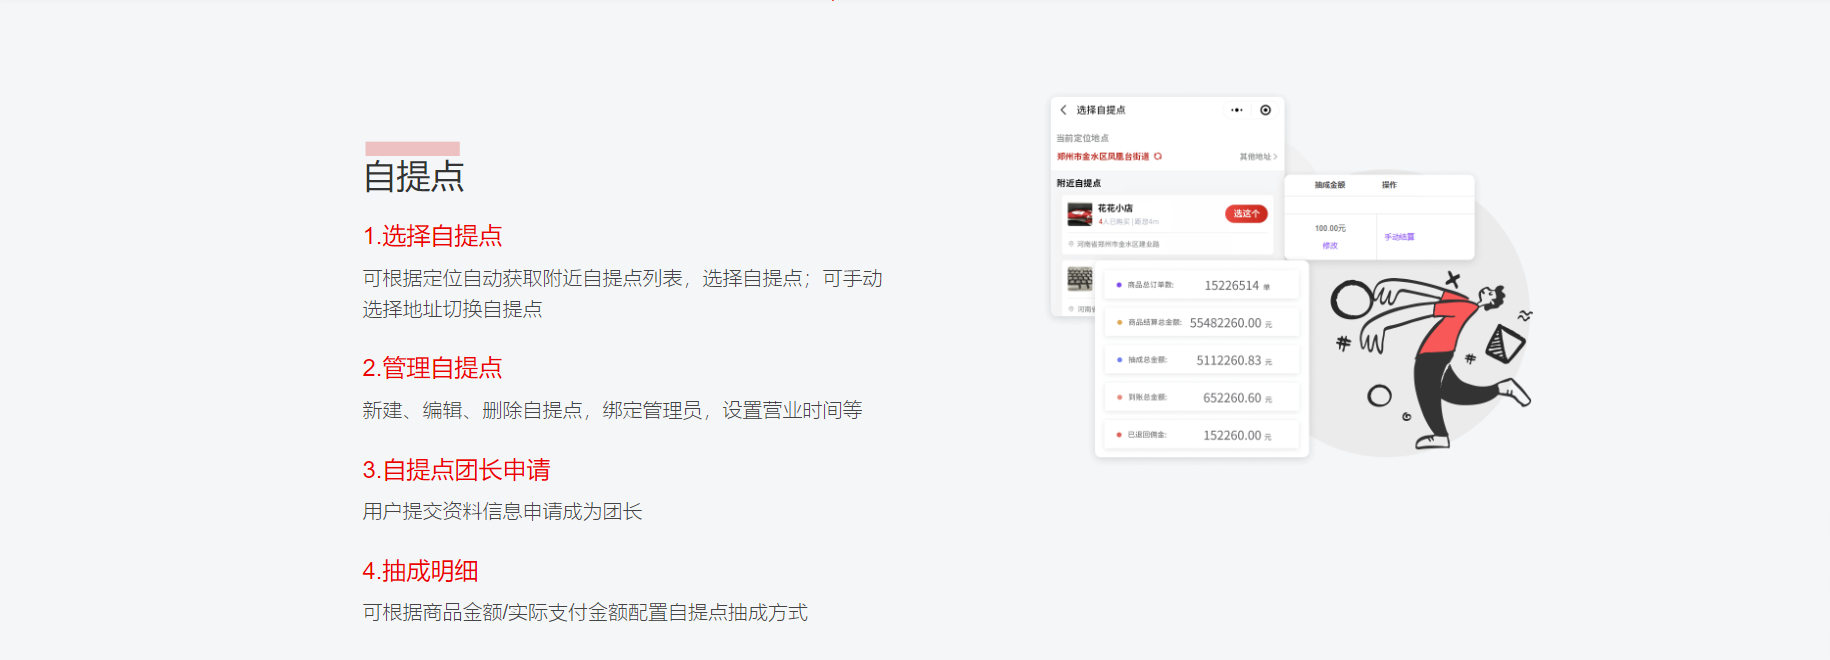Image resolution: width=1830 pixels, height=660 pixels.
Task: Click the 手动结算 link
Action: point(1399,237)
